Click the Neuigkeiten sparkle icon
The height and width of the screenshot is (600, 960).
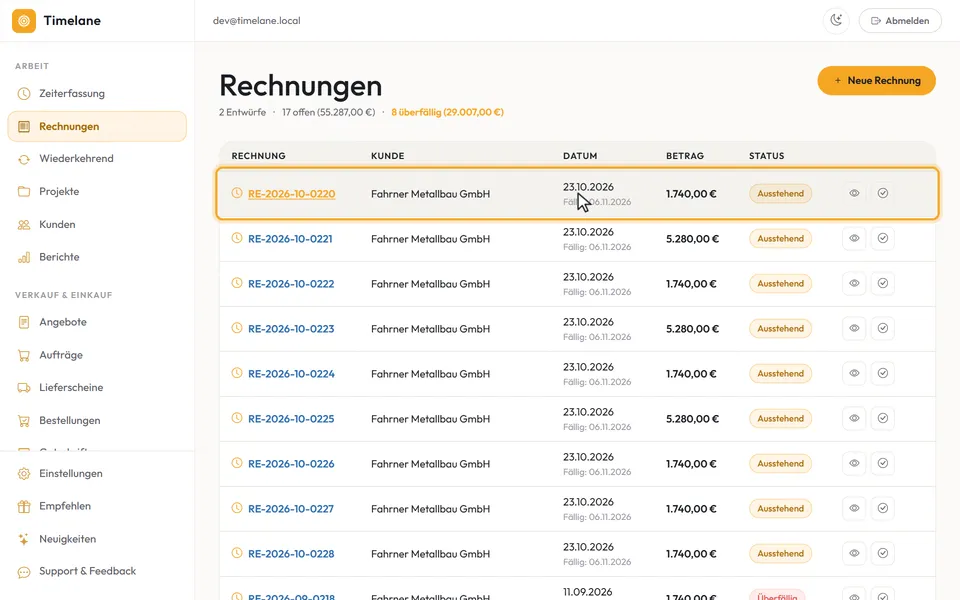coord(24,539)
